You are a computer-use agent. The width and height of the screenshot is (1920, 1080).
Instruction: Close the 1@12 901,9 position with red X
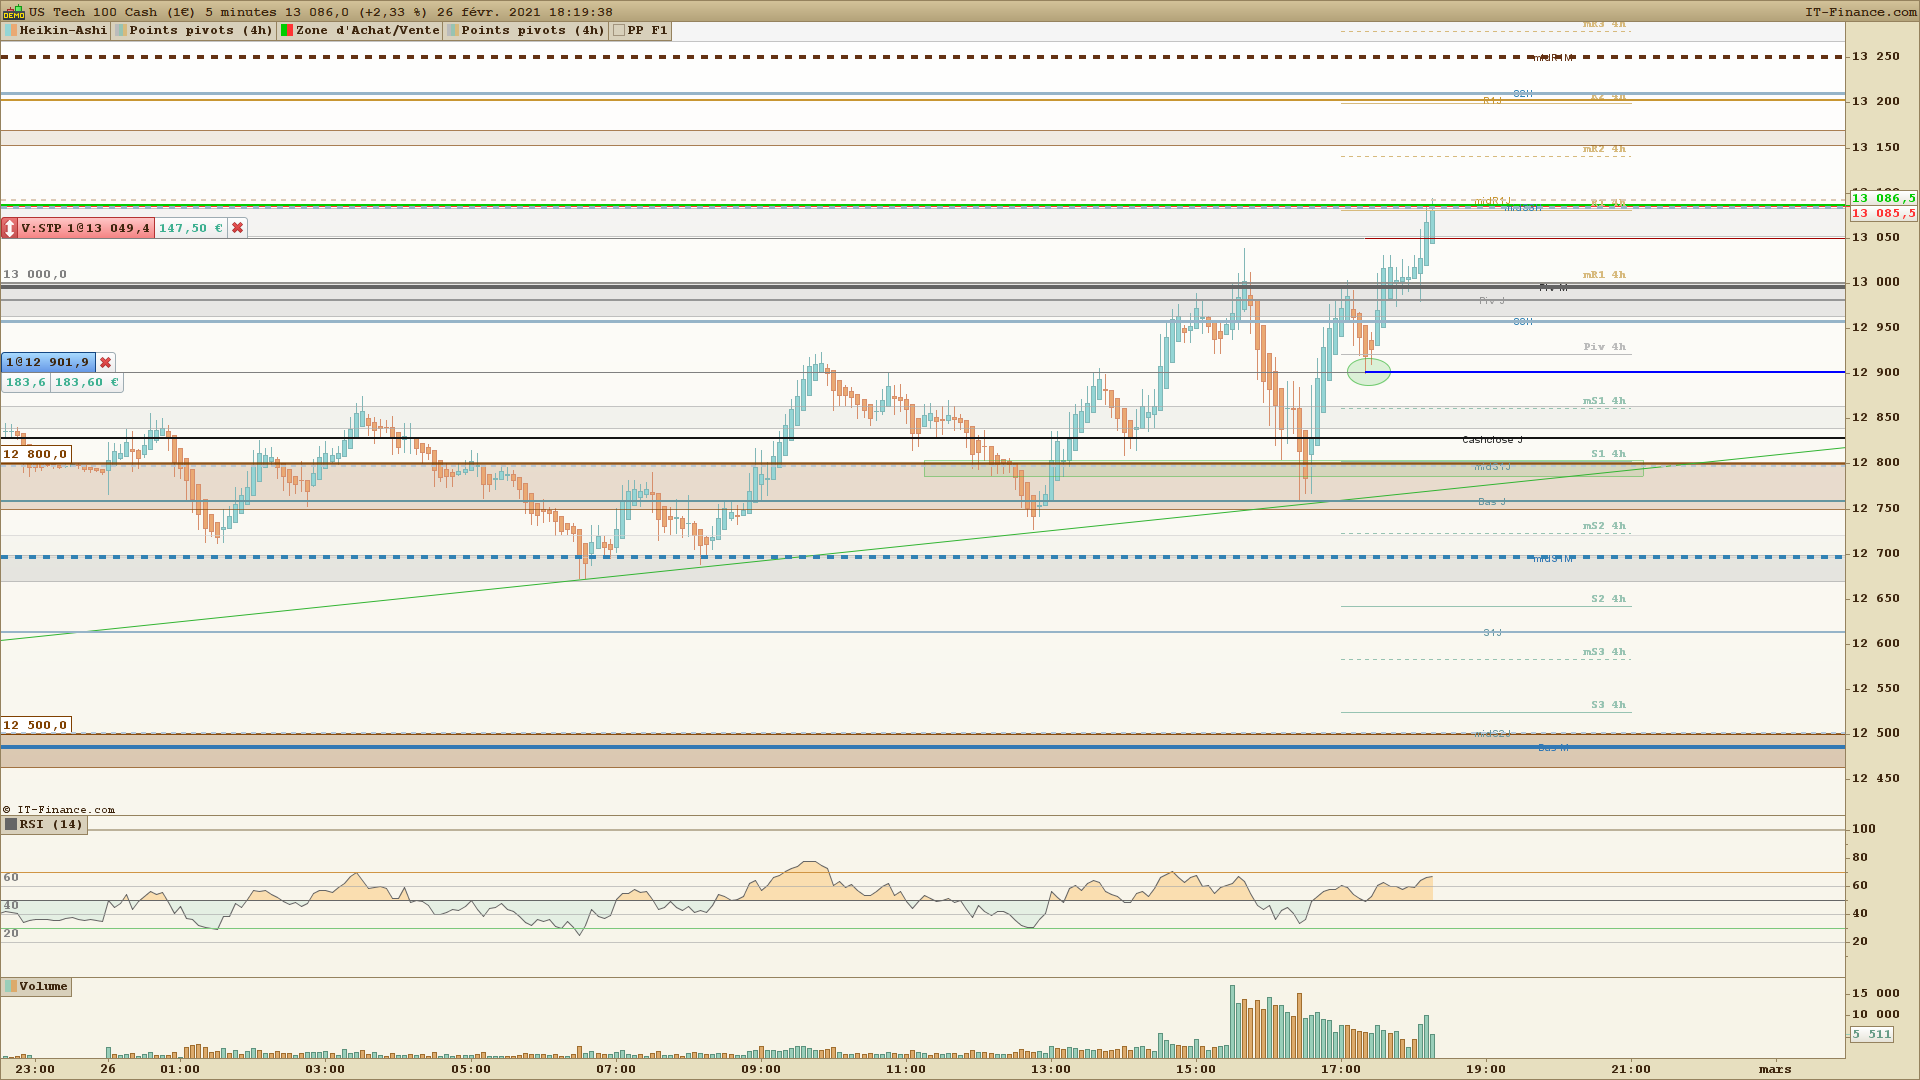point(106,362)
